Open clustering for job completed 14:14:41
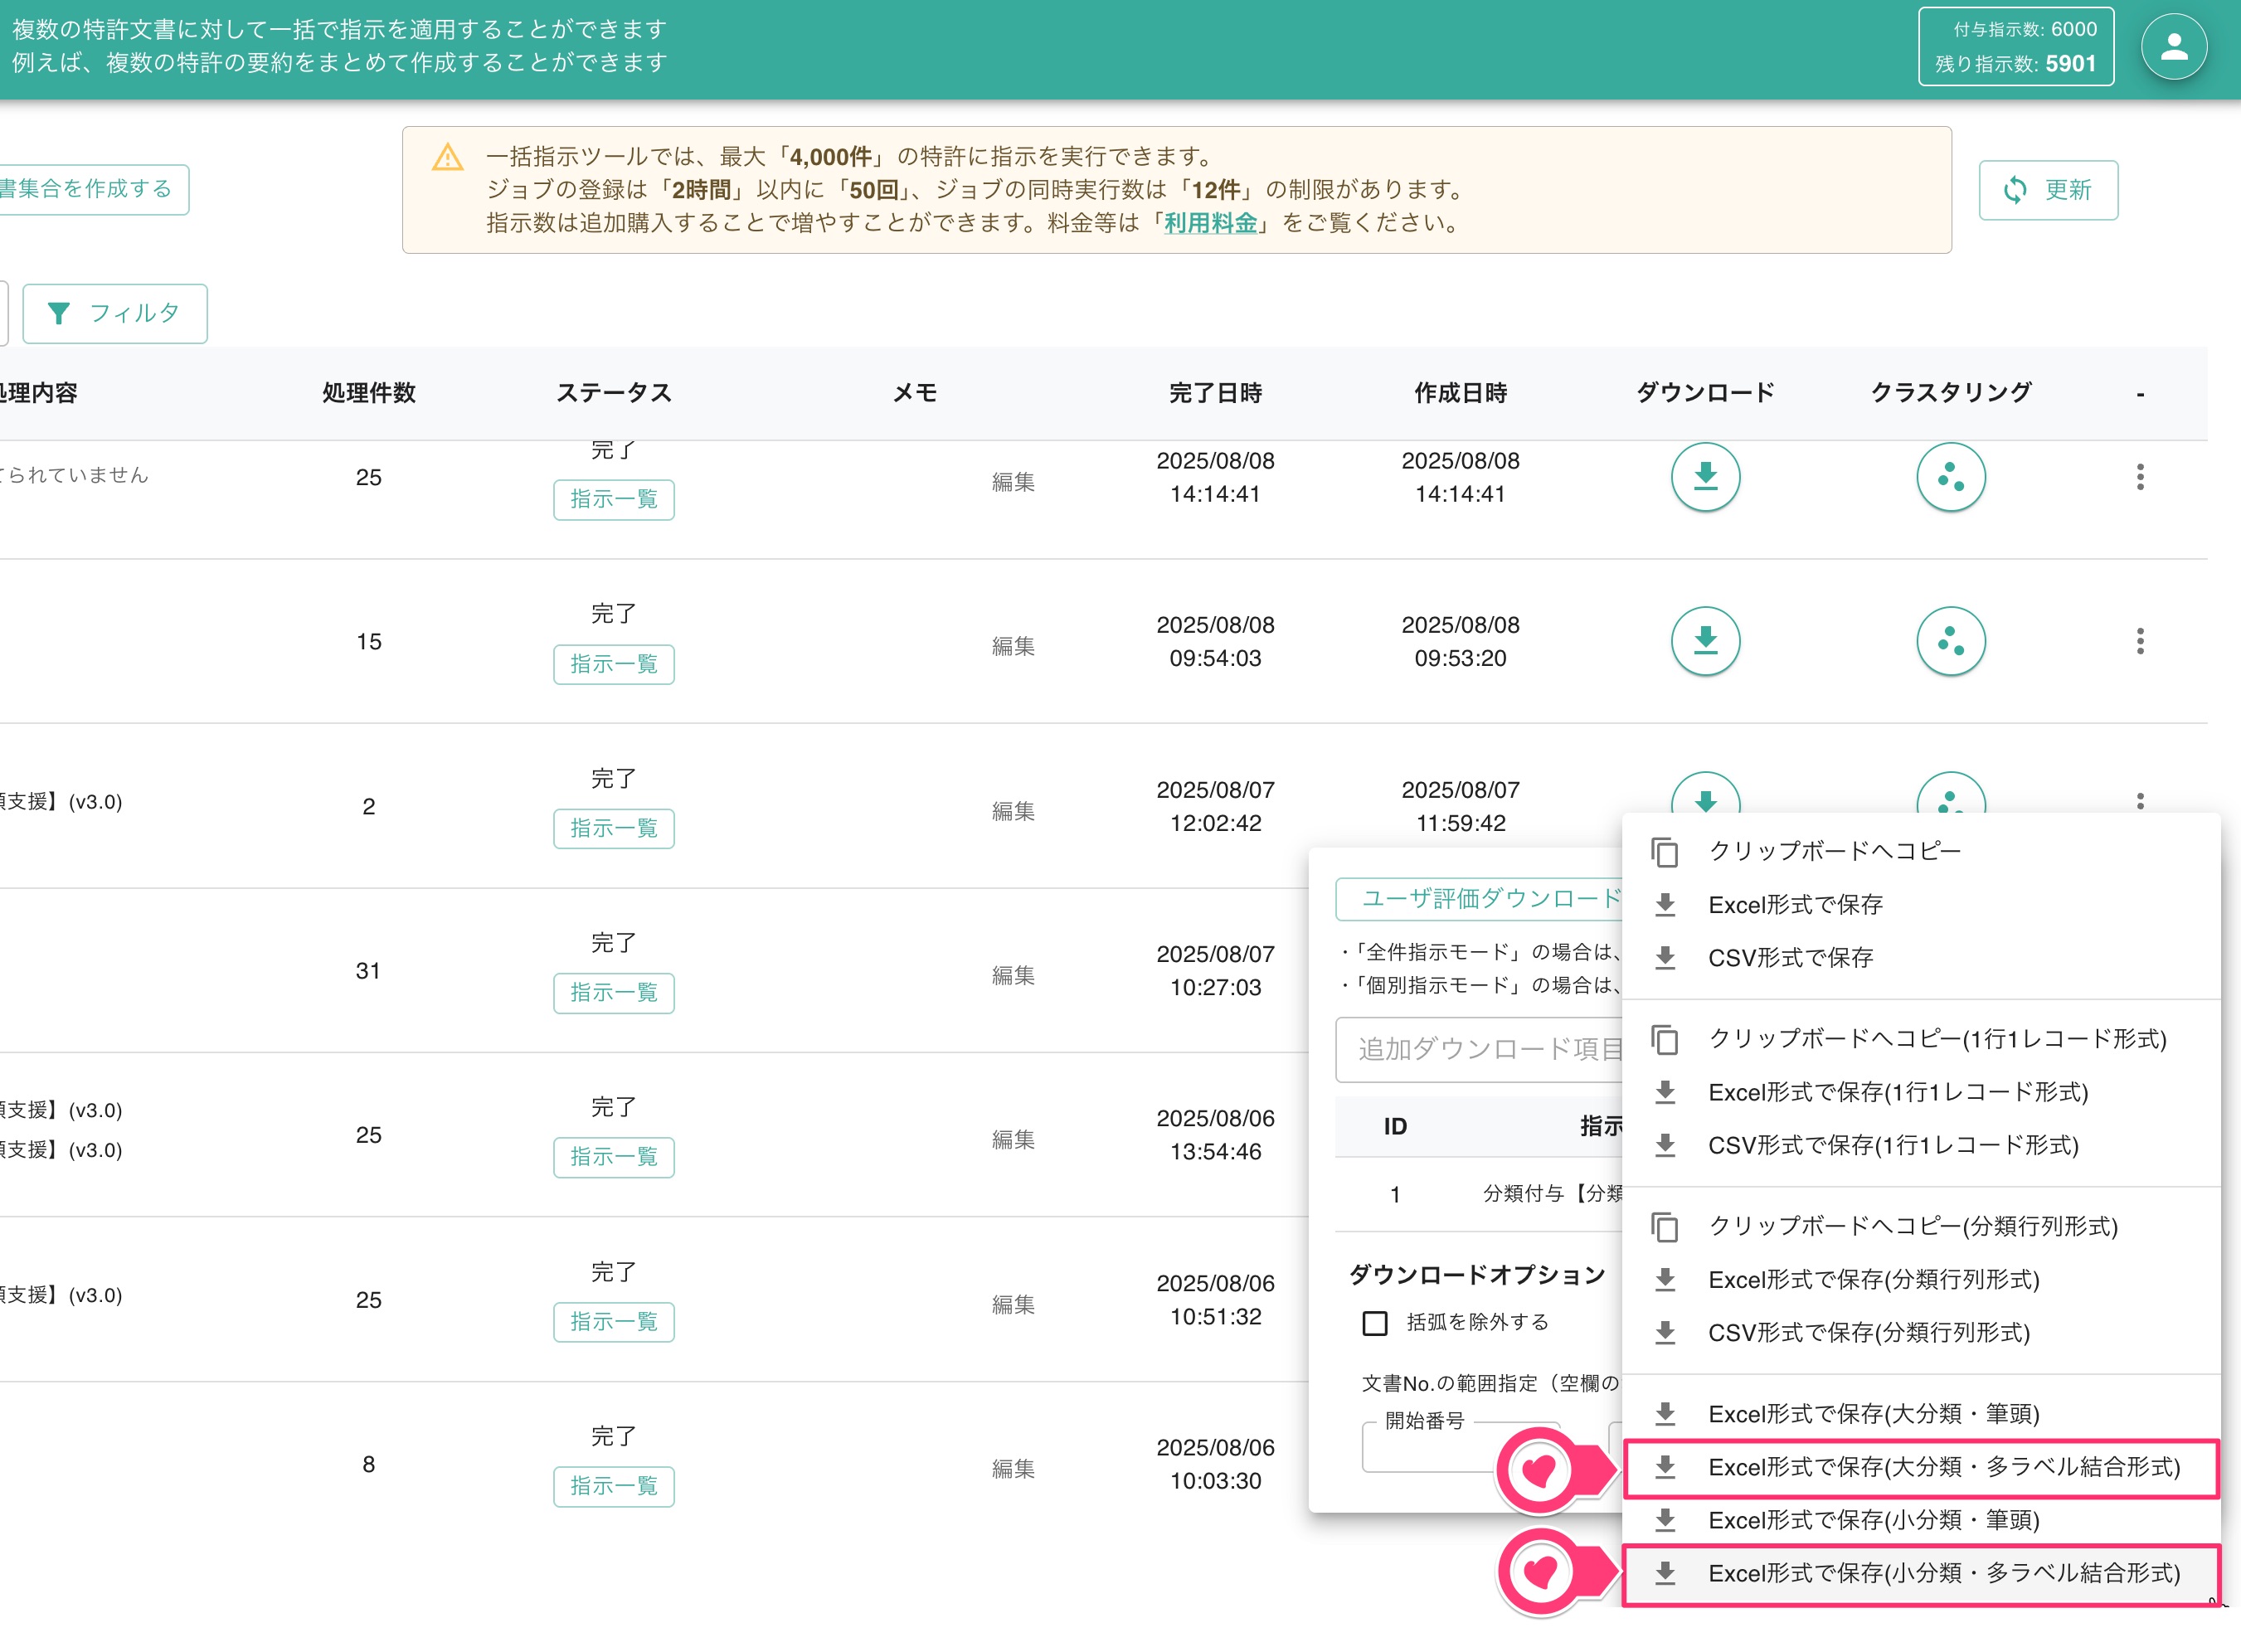The image size is (2241, 1652). coord(1950,477)
